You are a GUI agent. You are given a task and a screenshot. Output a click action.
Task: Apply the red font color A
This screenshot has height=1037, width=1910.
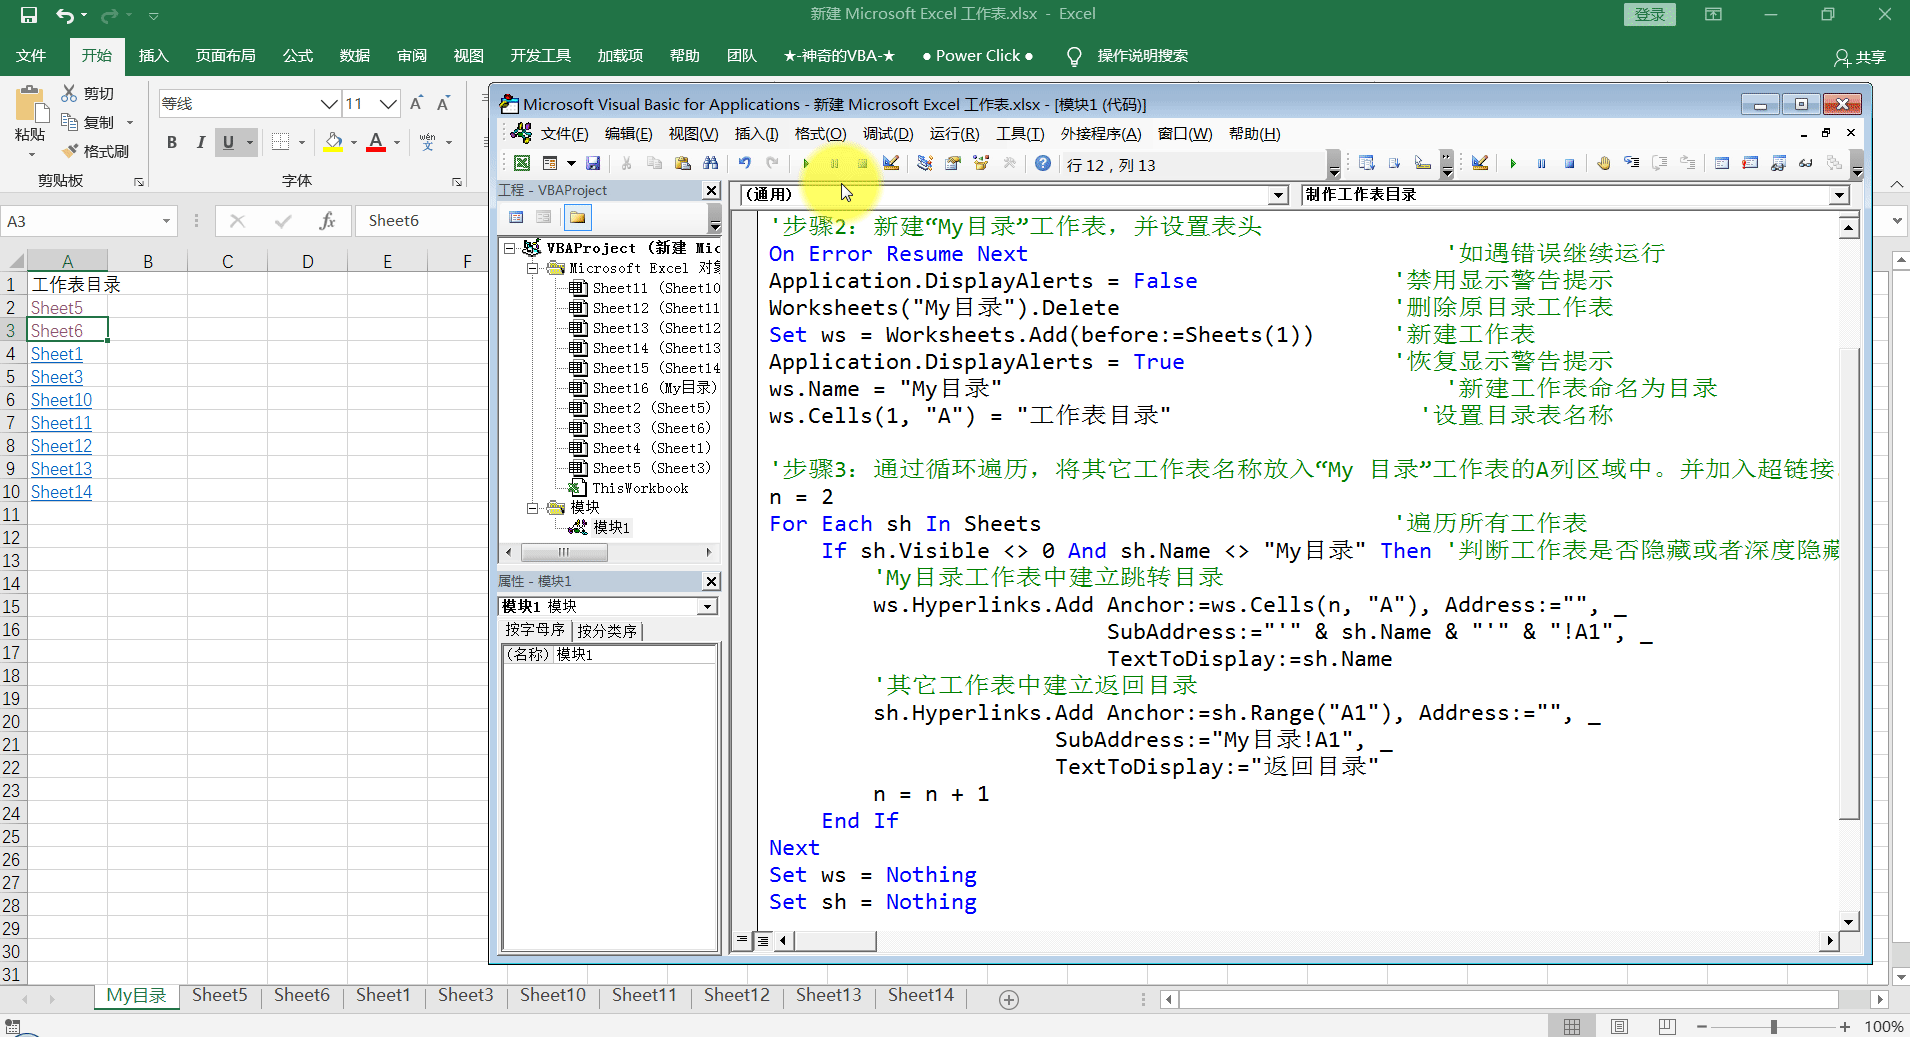tap(376, 142)
